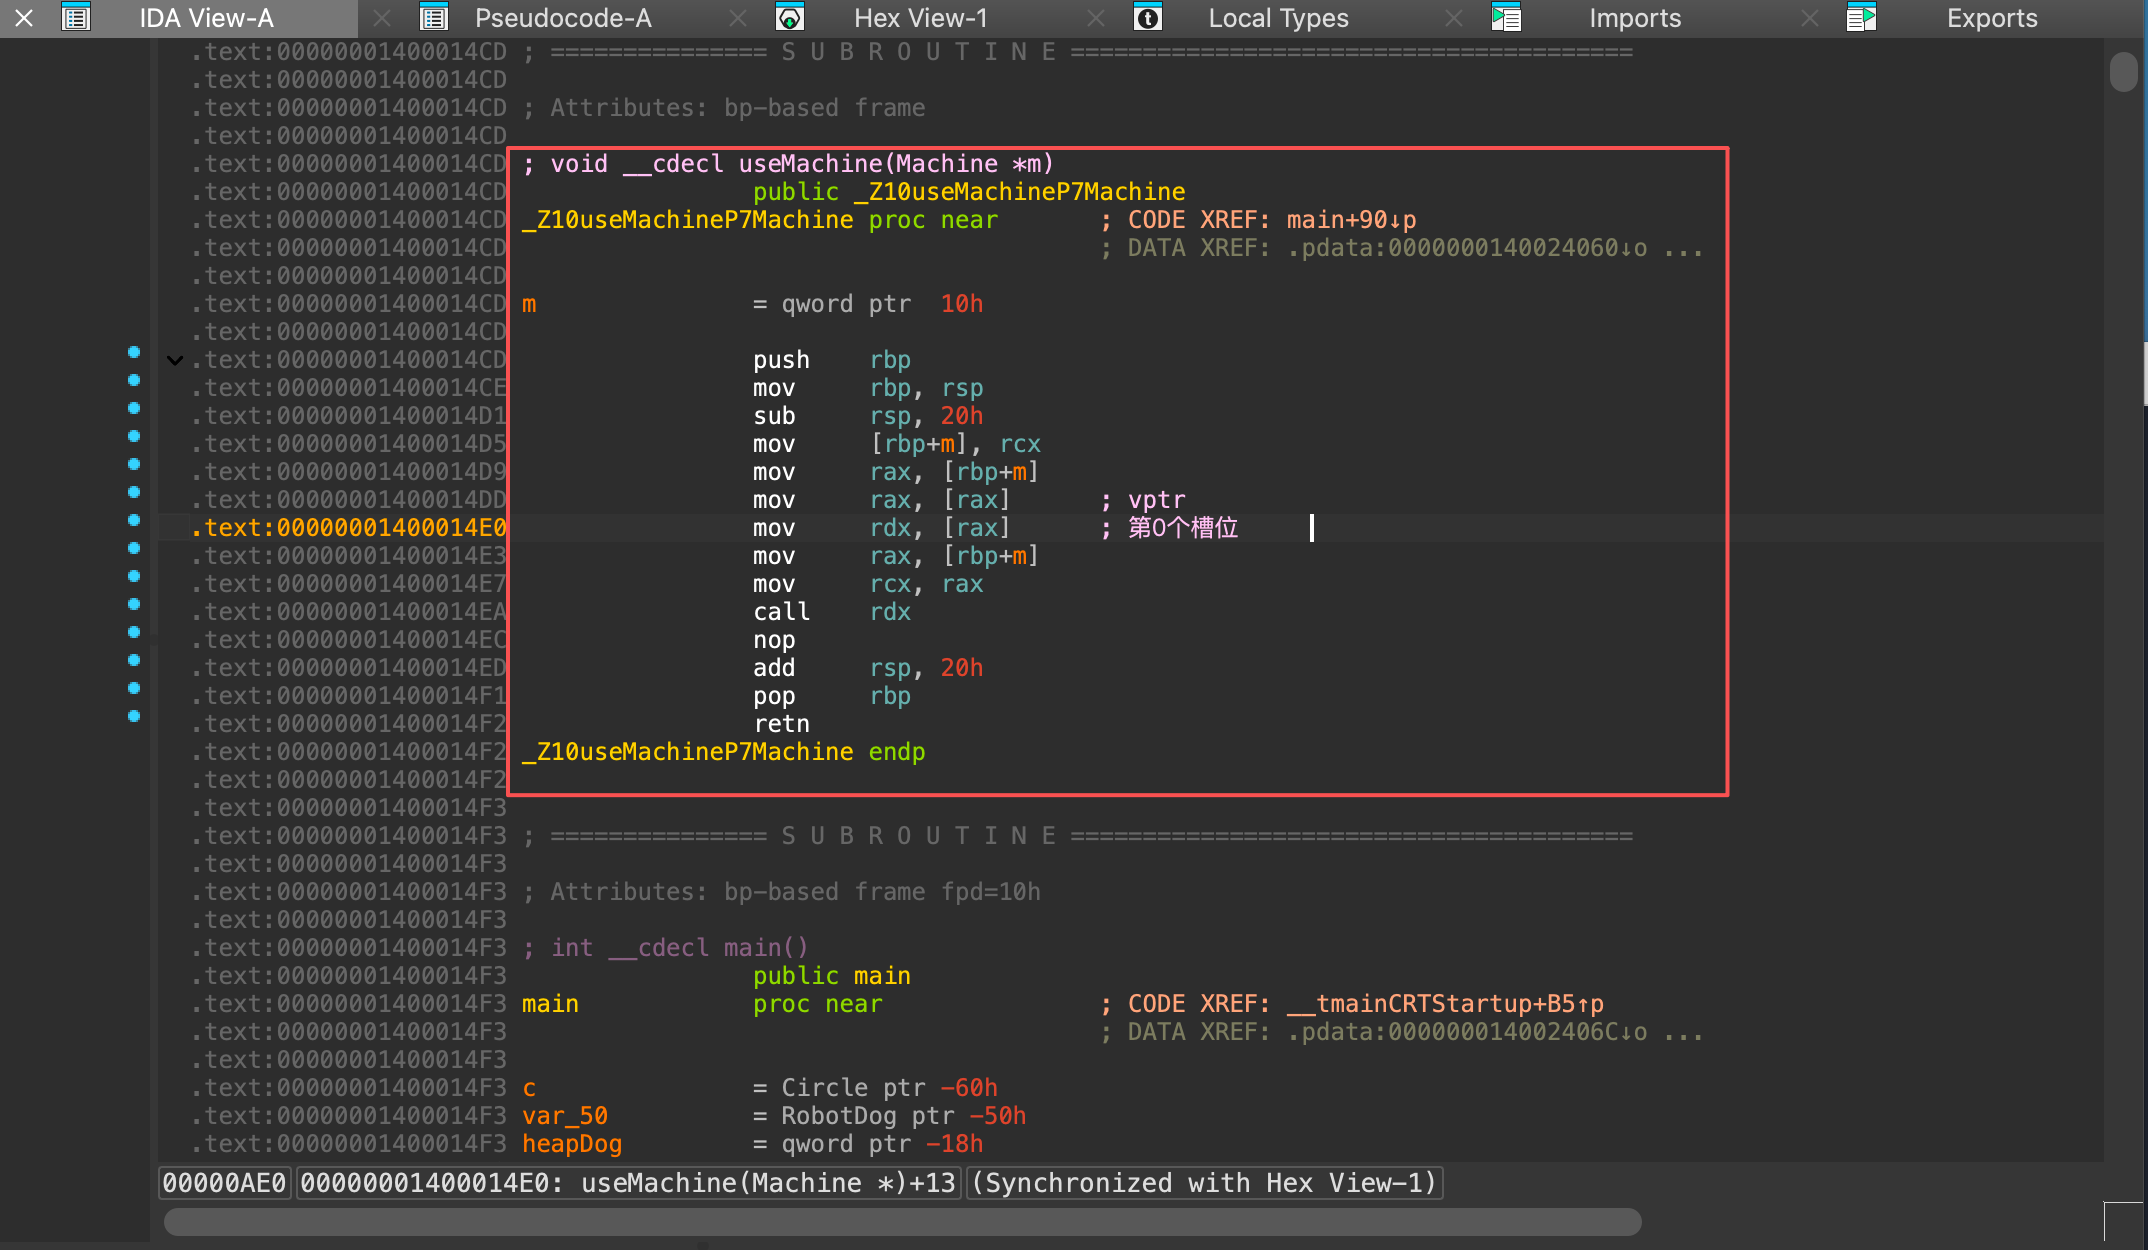The width and height of the screenshot is (2148, 1250).
Task: Click the ellipsis after the .pdata:0000000140024060 xref
Action: (x=1683, y=250)
